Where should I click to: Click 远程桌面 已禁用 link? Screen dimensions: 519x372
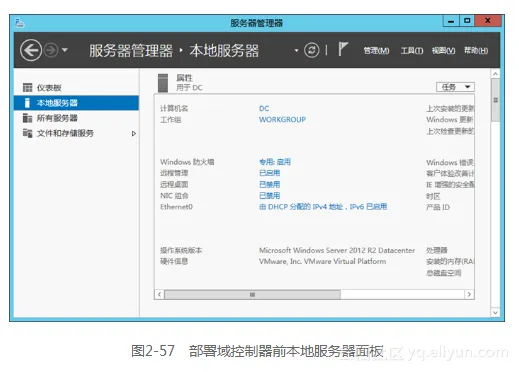click(x=270, y=184)
